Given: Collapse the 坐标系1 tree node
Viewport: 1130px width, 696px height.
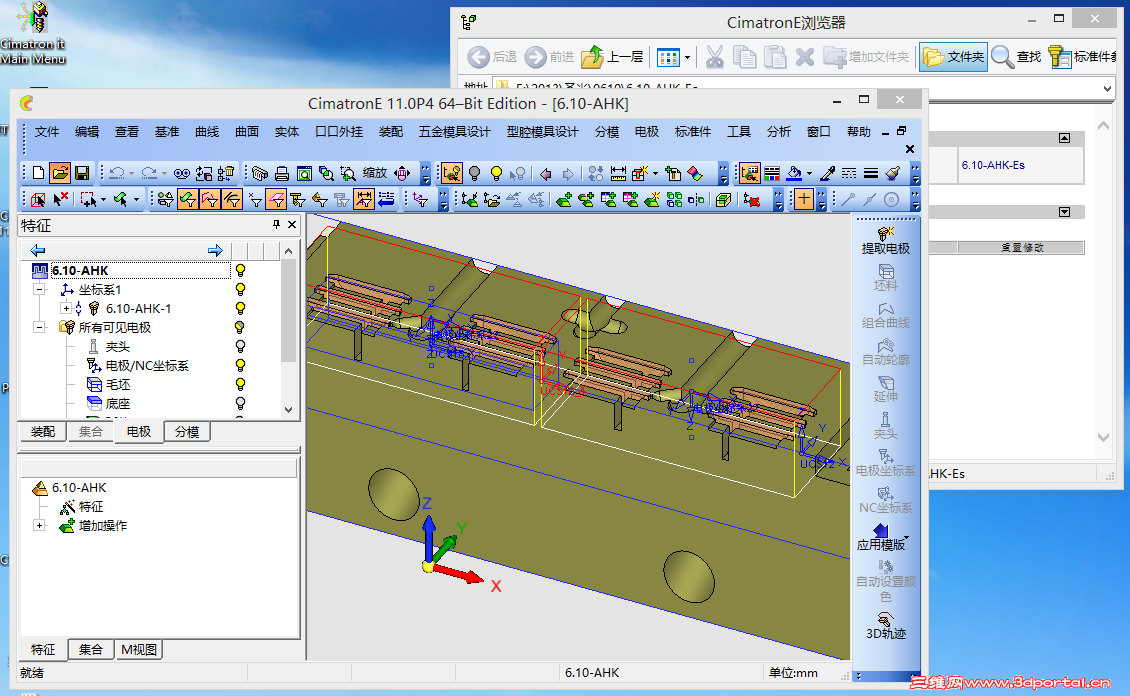Looking at the screenshot, I should (x=40, y=290).
